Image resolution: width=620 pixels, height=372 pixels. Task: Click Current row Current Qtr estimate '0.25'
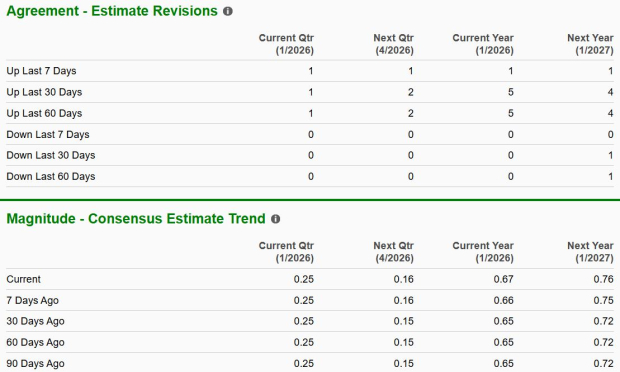coord(304,279)
